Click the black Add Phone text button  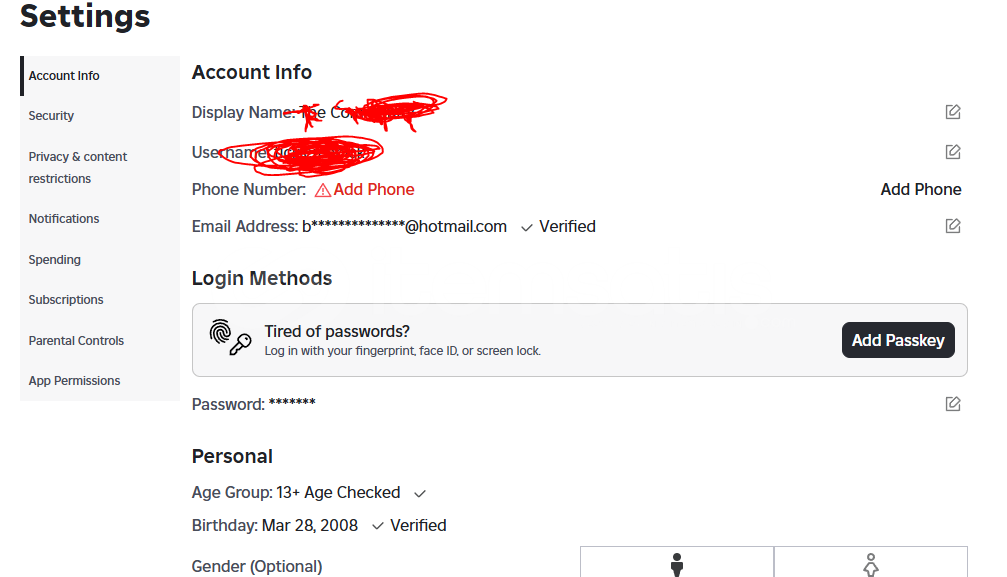tap(921, 190)
